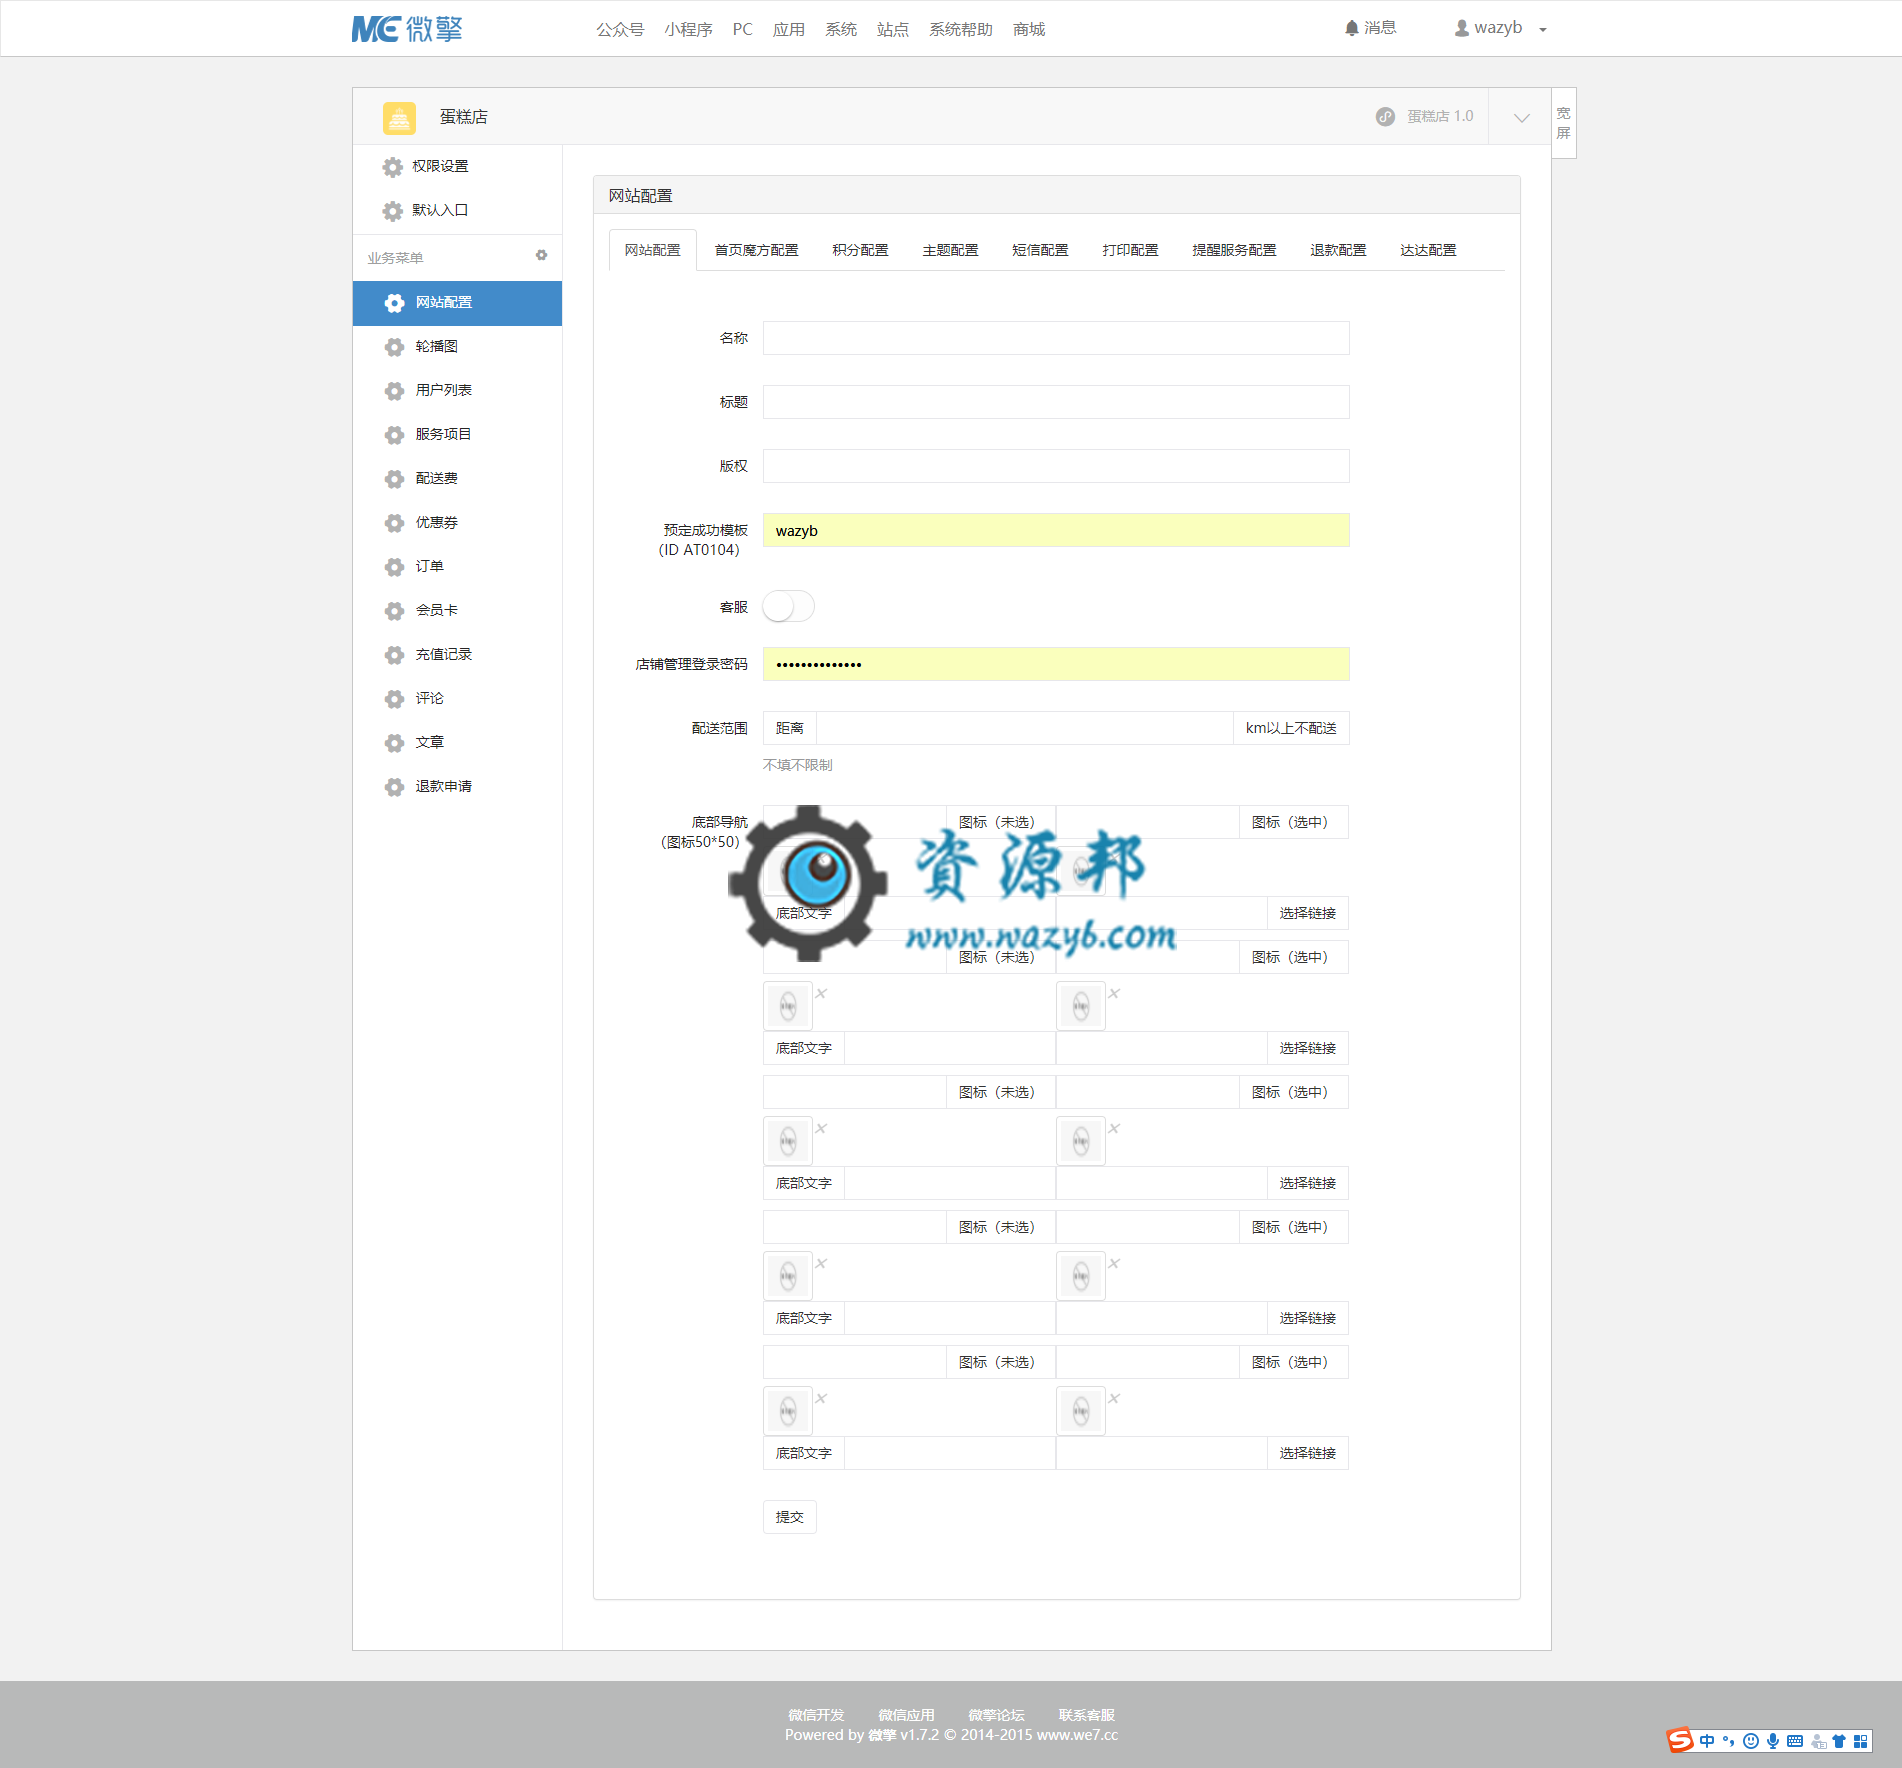Screen dimensions: 1902x1768
Task: Select 网站配置 in the sidebar menu
Action: [457, 303]
